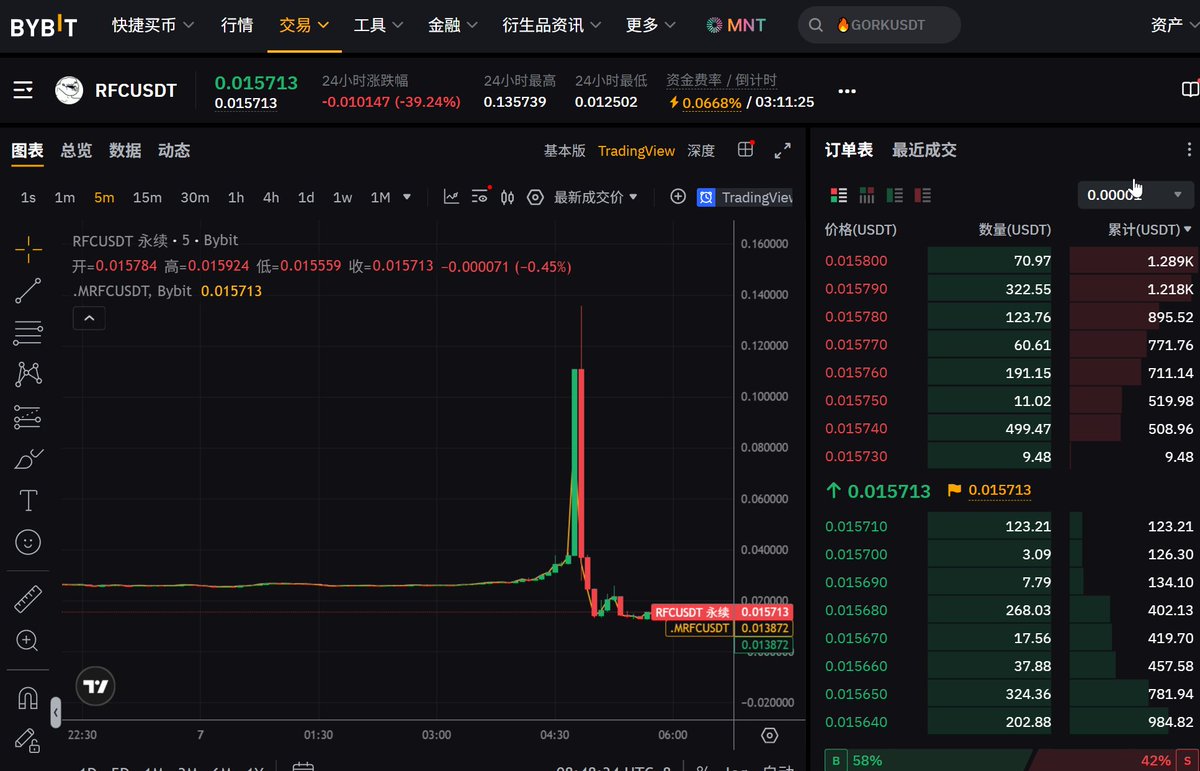
Task: Open the emoji icons tool
Action: [x=28, y=542]
